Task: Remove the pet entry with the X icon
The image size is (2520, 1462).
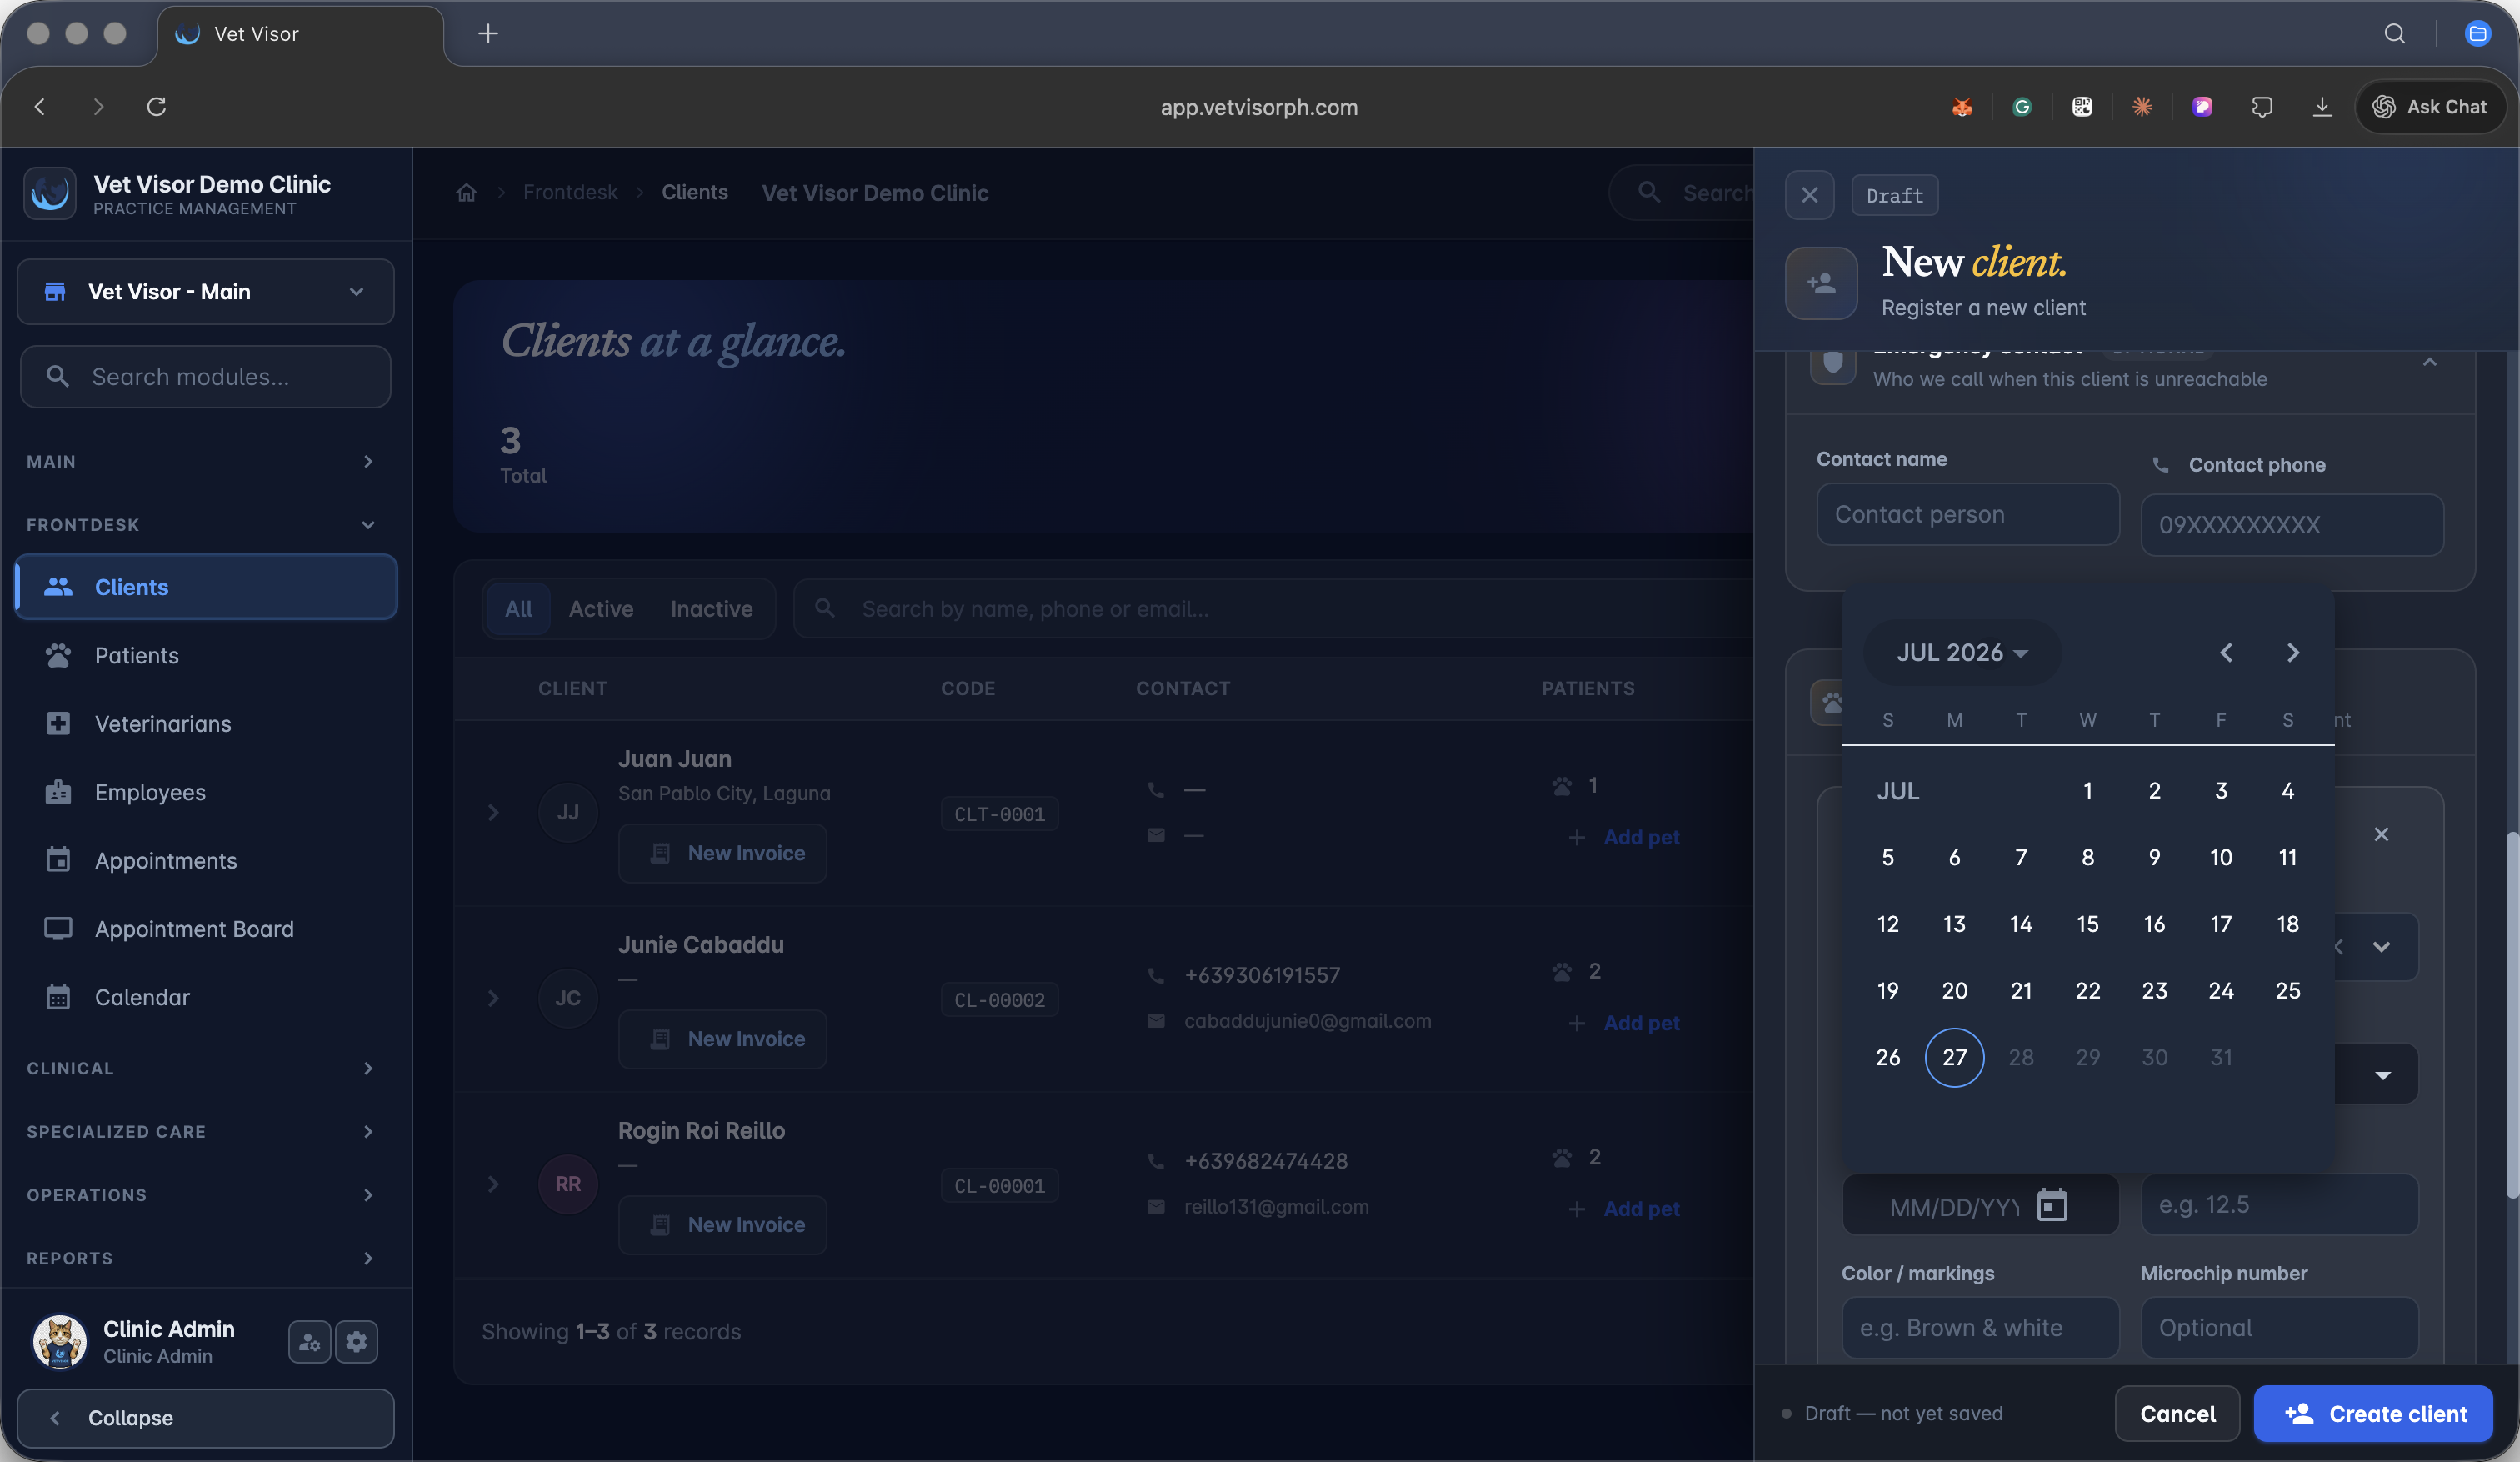Action: click(2381, 834)
